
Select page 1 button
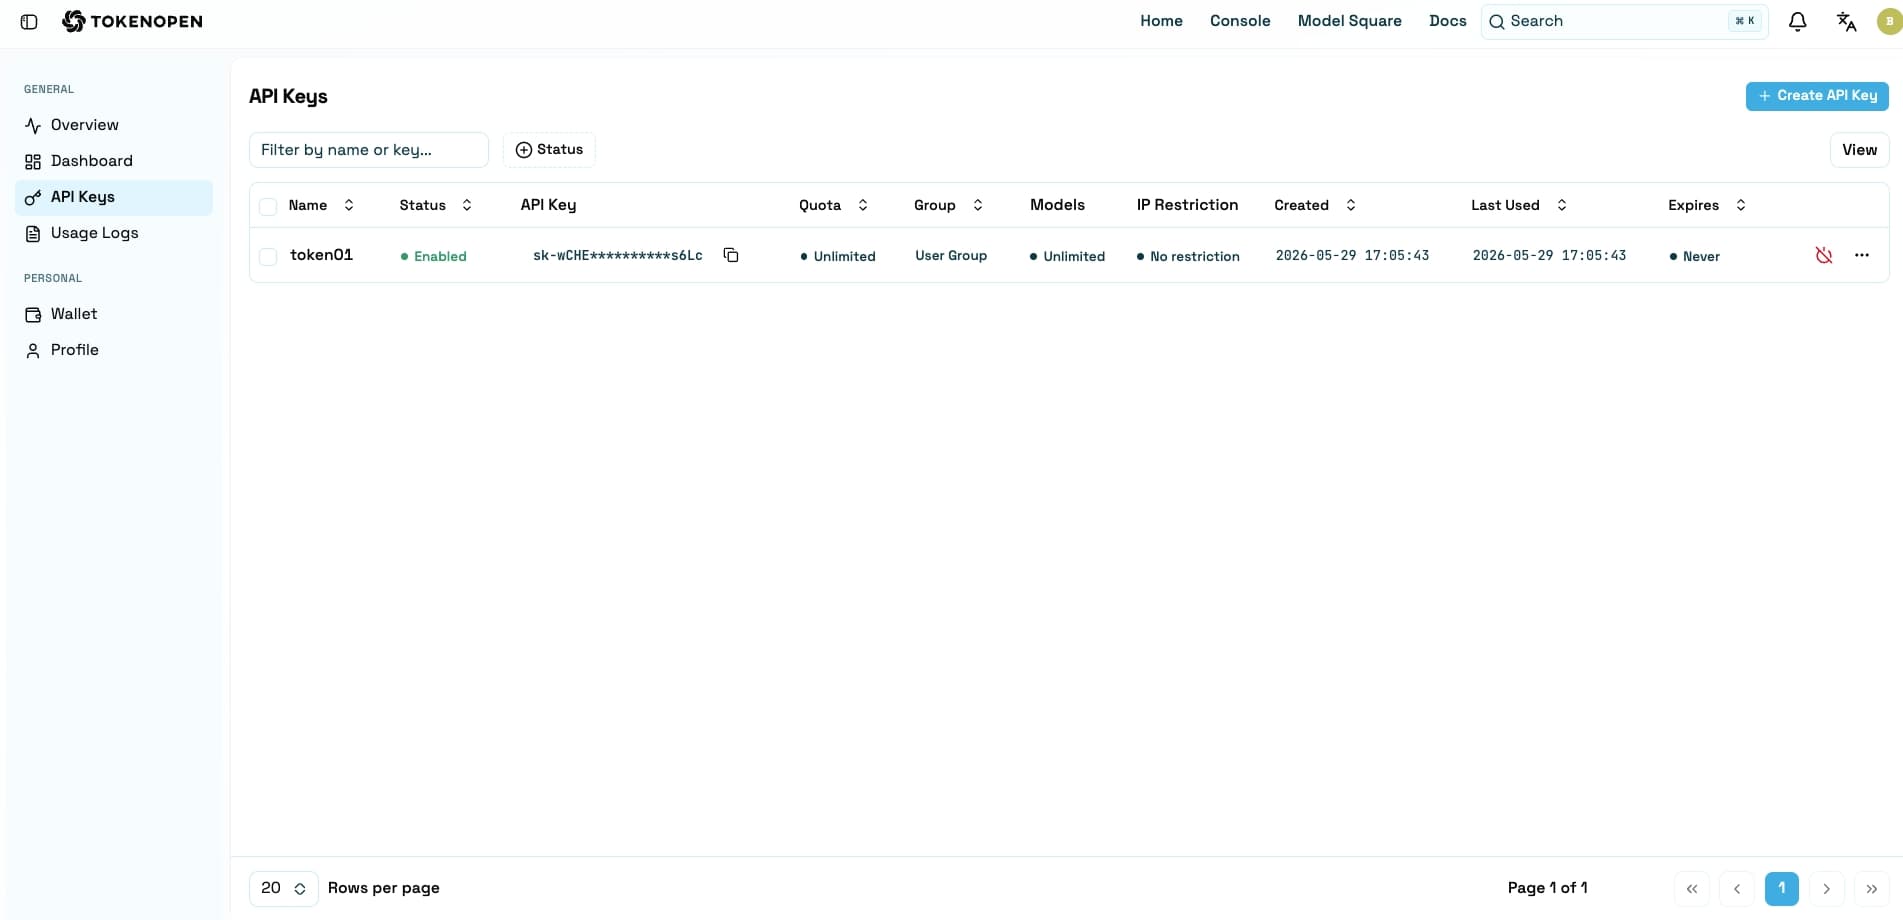coord(1781,888)
